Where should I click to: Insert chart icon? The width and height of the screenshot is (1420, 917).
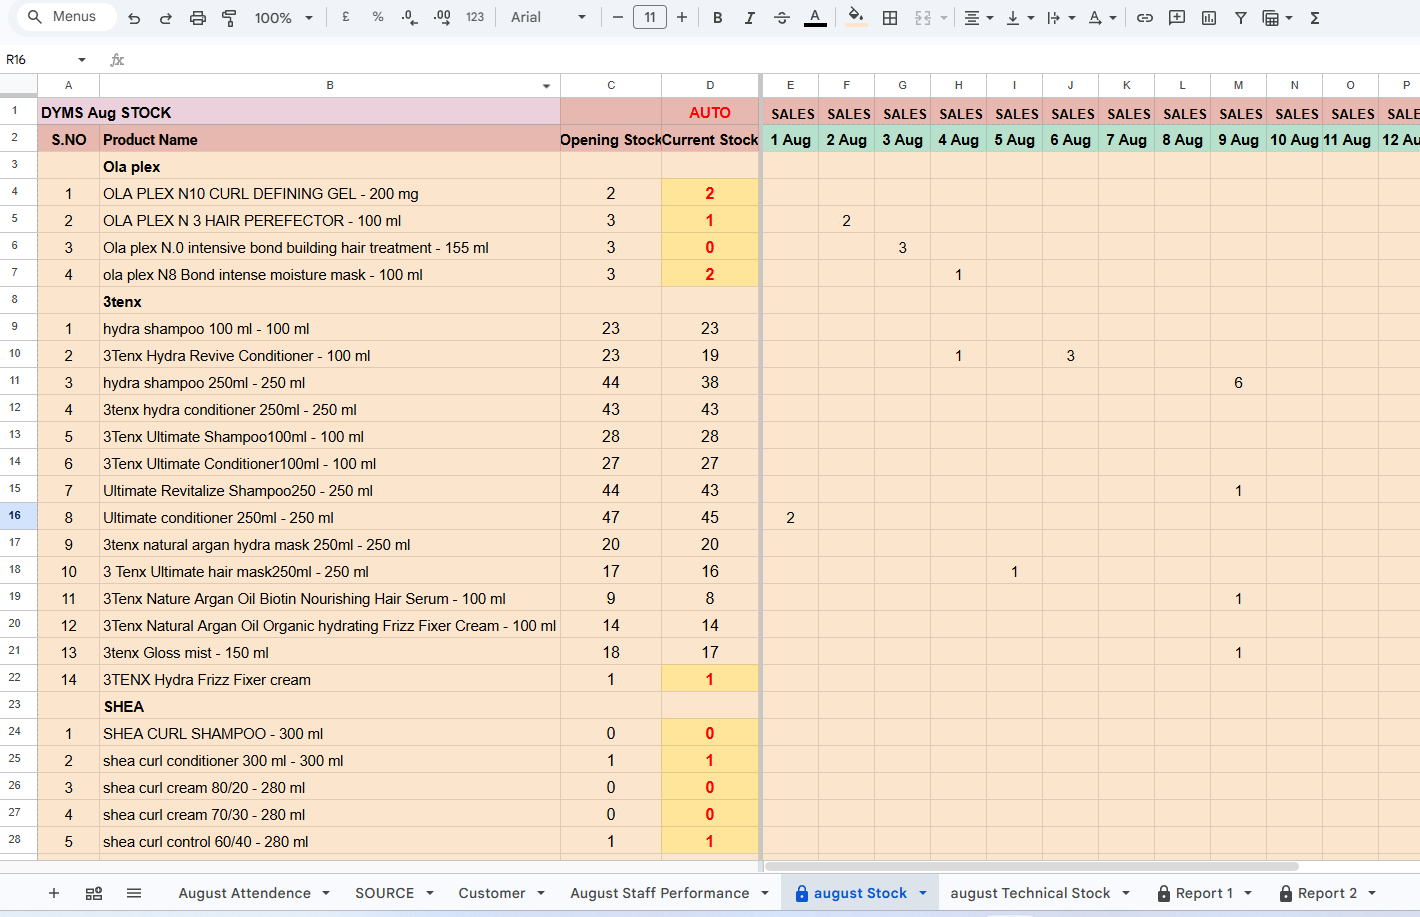1209,17
